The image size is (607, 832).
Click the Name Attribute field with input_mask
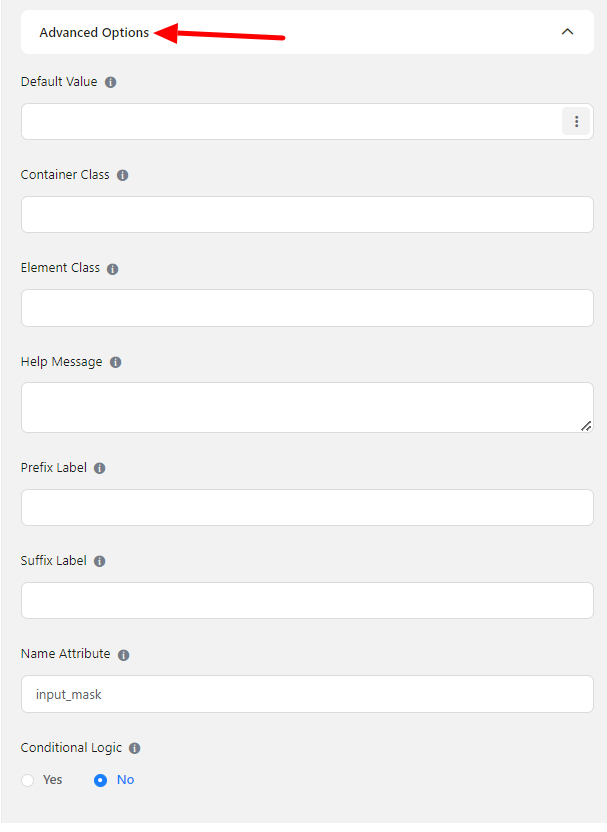(x=307, y=694)
